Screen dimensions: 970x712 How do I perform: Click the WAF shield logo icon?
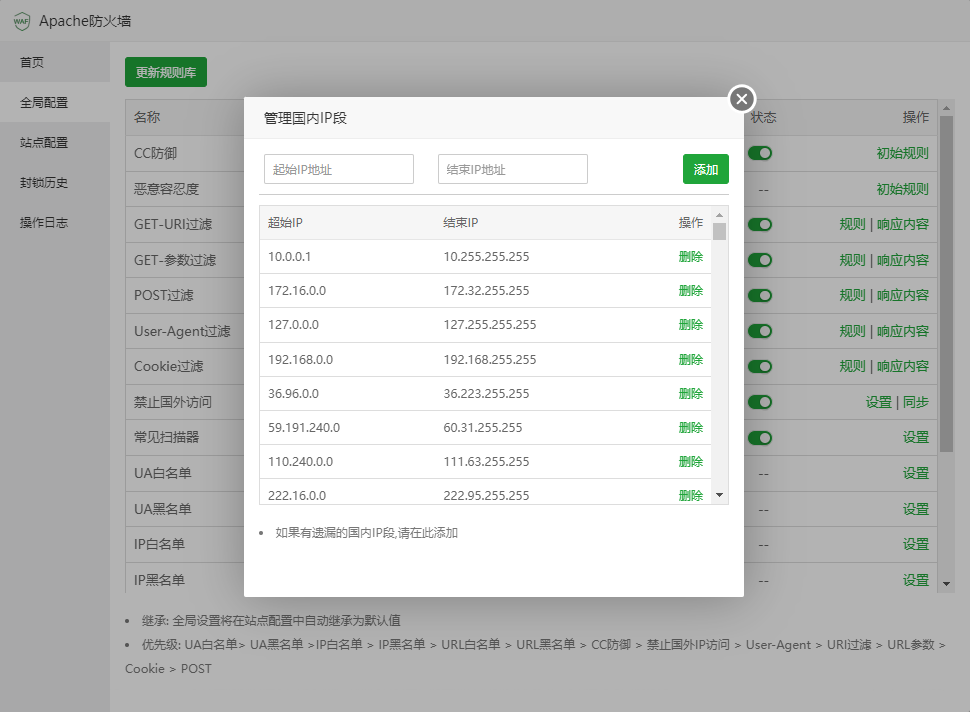coord(21,21)
